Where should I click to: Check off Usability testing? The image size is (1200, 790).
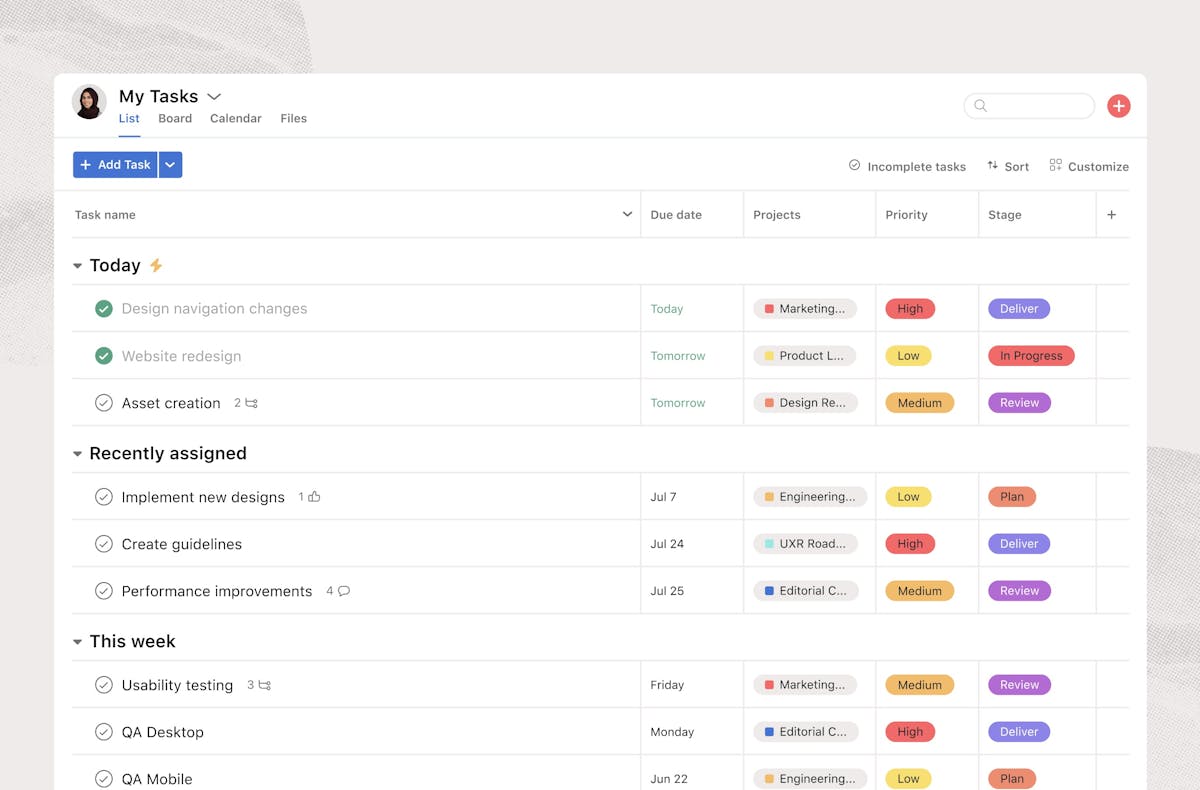(x=103, y=685)
